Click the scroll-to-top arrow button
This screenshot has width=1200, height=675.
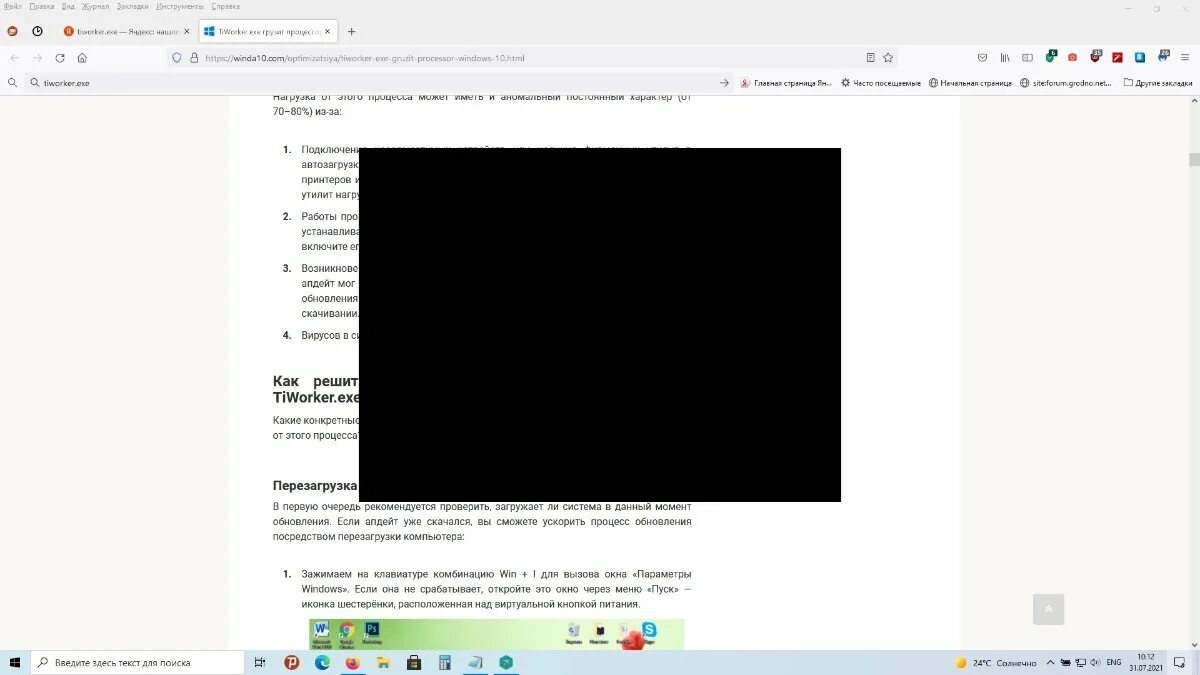(1048, 609)
